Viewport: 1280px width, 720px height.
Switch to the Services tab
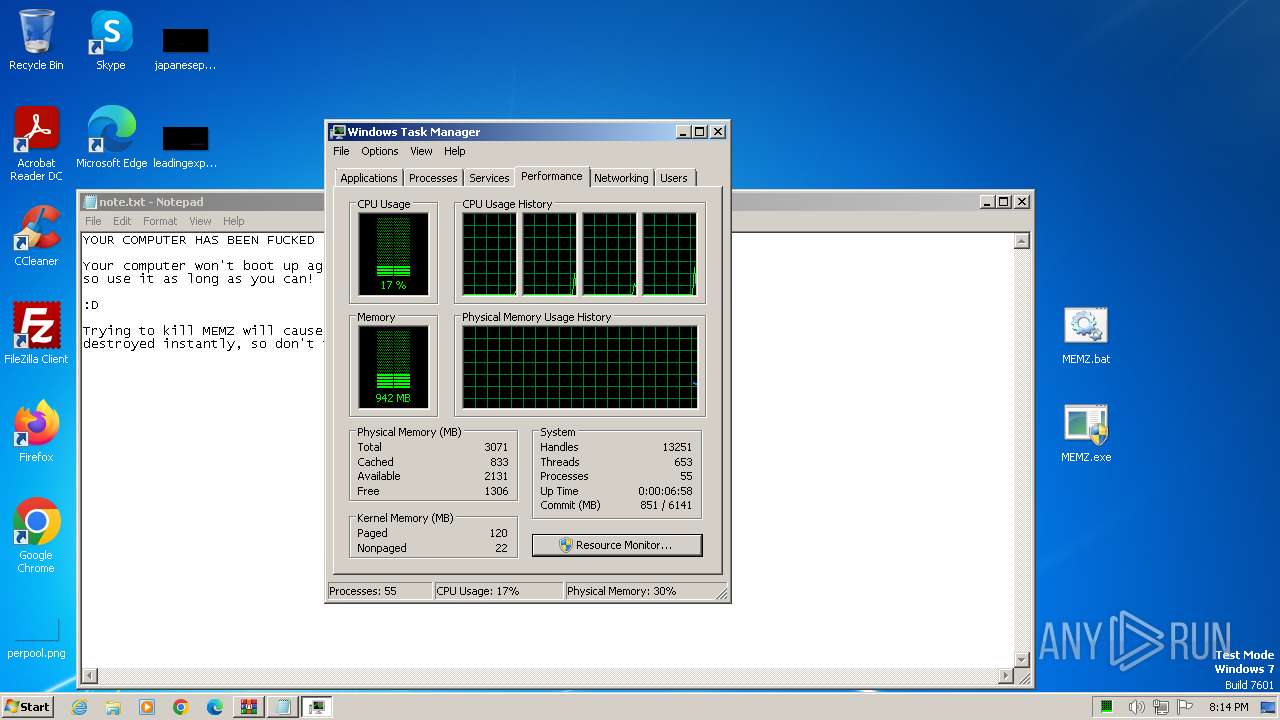[x=489, y=178]
